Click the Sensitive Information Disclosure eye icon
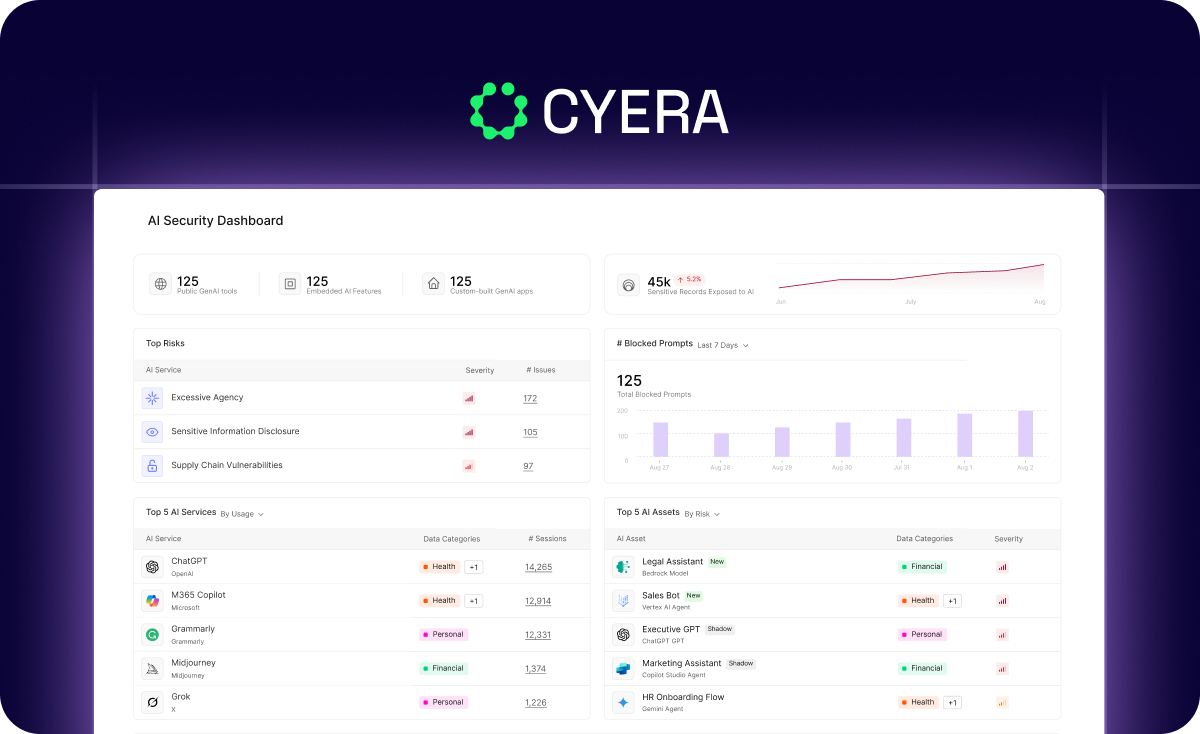The width and height of the screenshot is (1200, 734). tap(152, 432)
